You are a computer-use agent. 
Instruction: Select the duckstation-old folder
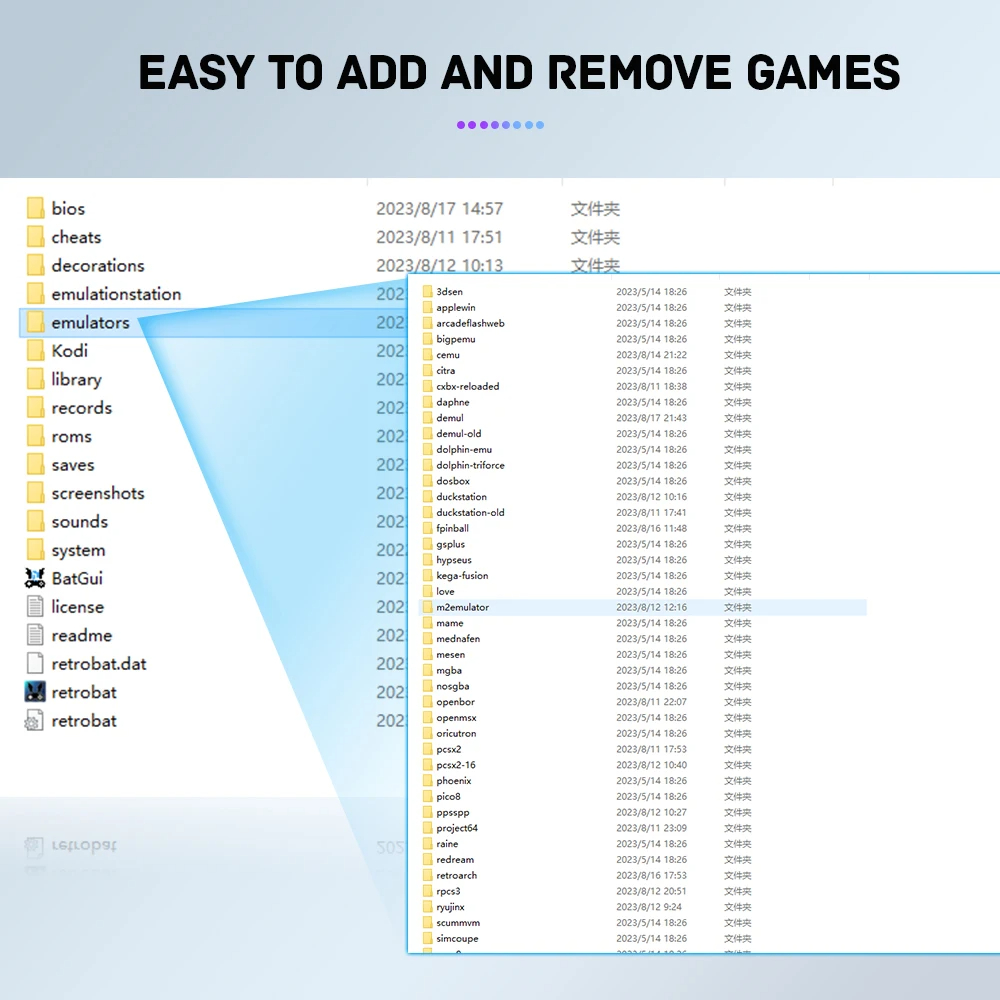coord(470,512)
